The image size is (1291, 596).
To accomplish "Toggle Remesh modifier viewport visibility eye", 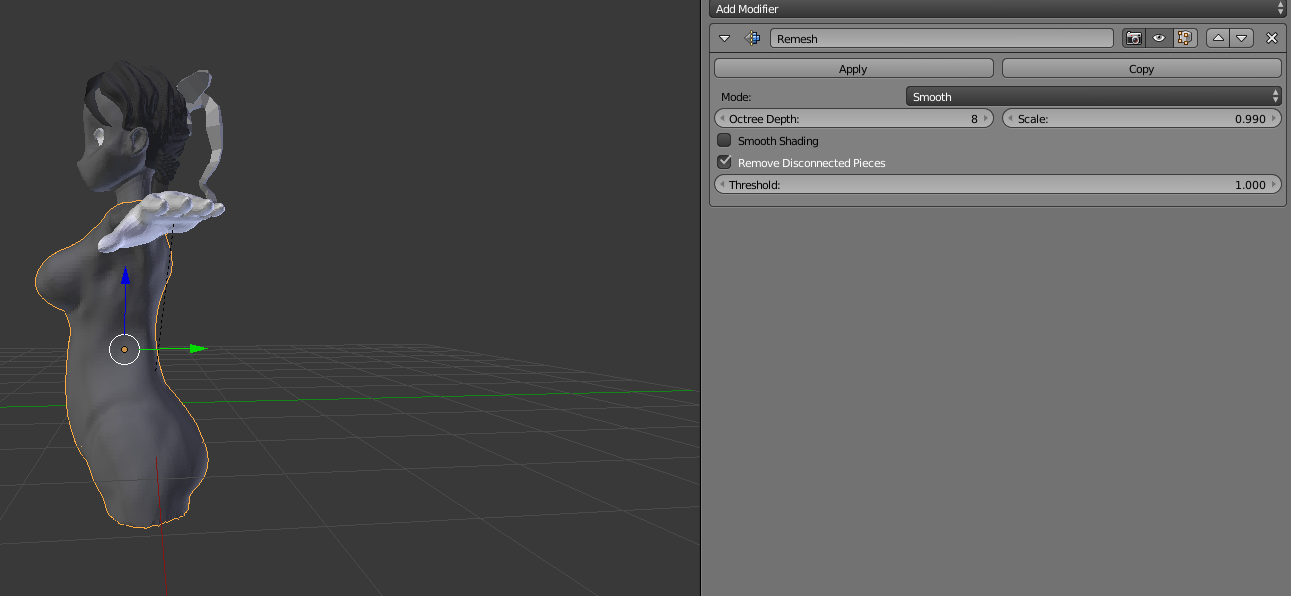I will coord(1159,38).
